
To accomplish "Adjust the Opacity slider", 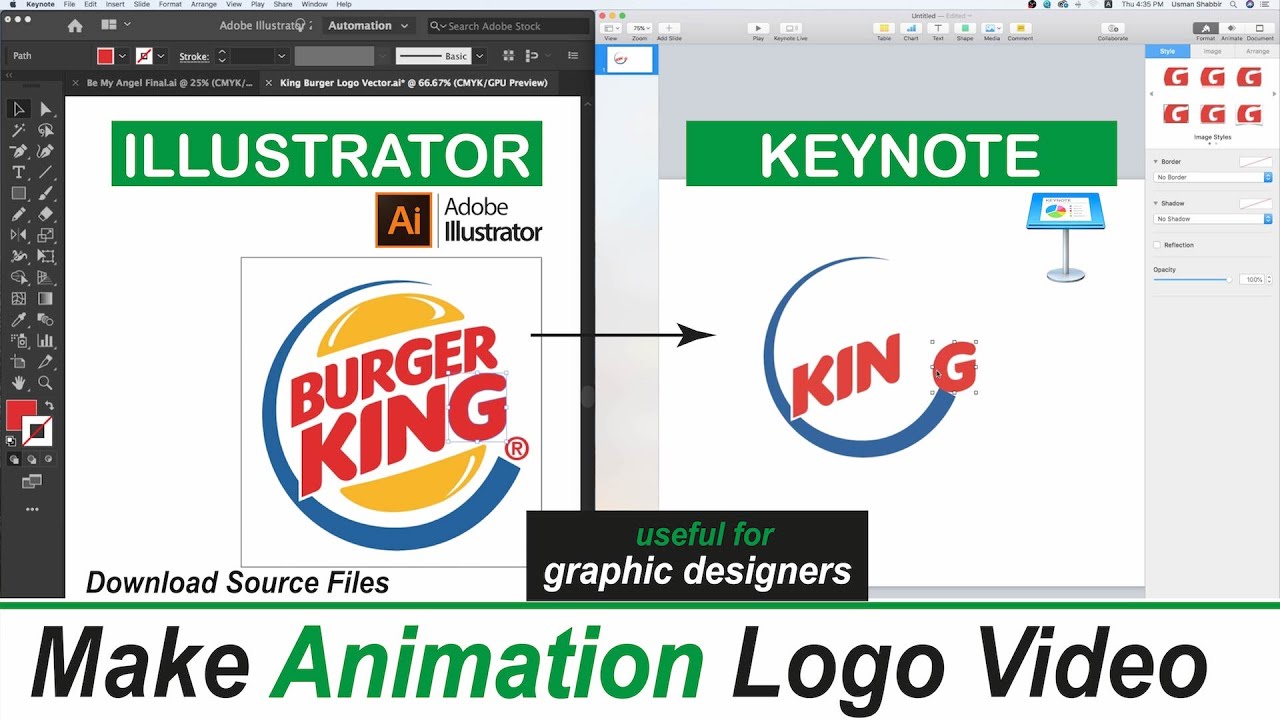I will pyautogui.click(x=1192, y=280).
